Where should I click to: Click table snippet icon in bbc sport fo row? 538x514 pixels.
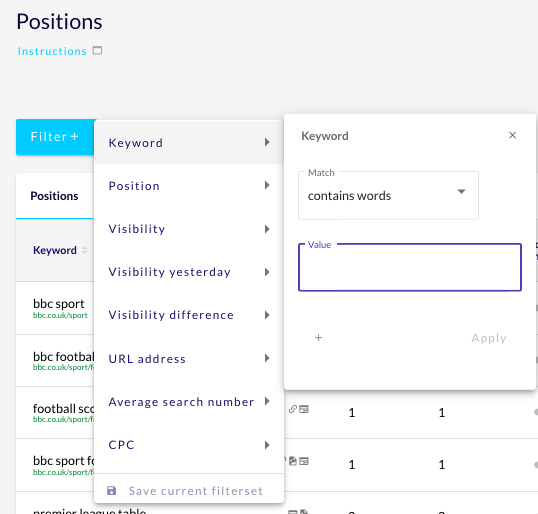(x=304, y=461)
